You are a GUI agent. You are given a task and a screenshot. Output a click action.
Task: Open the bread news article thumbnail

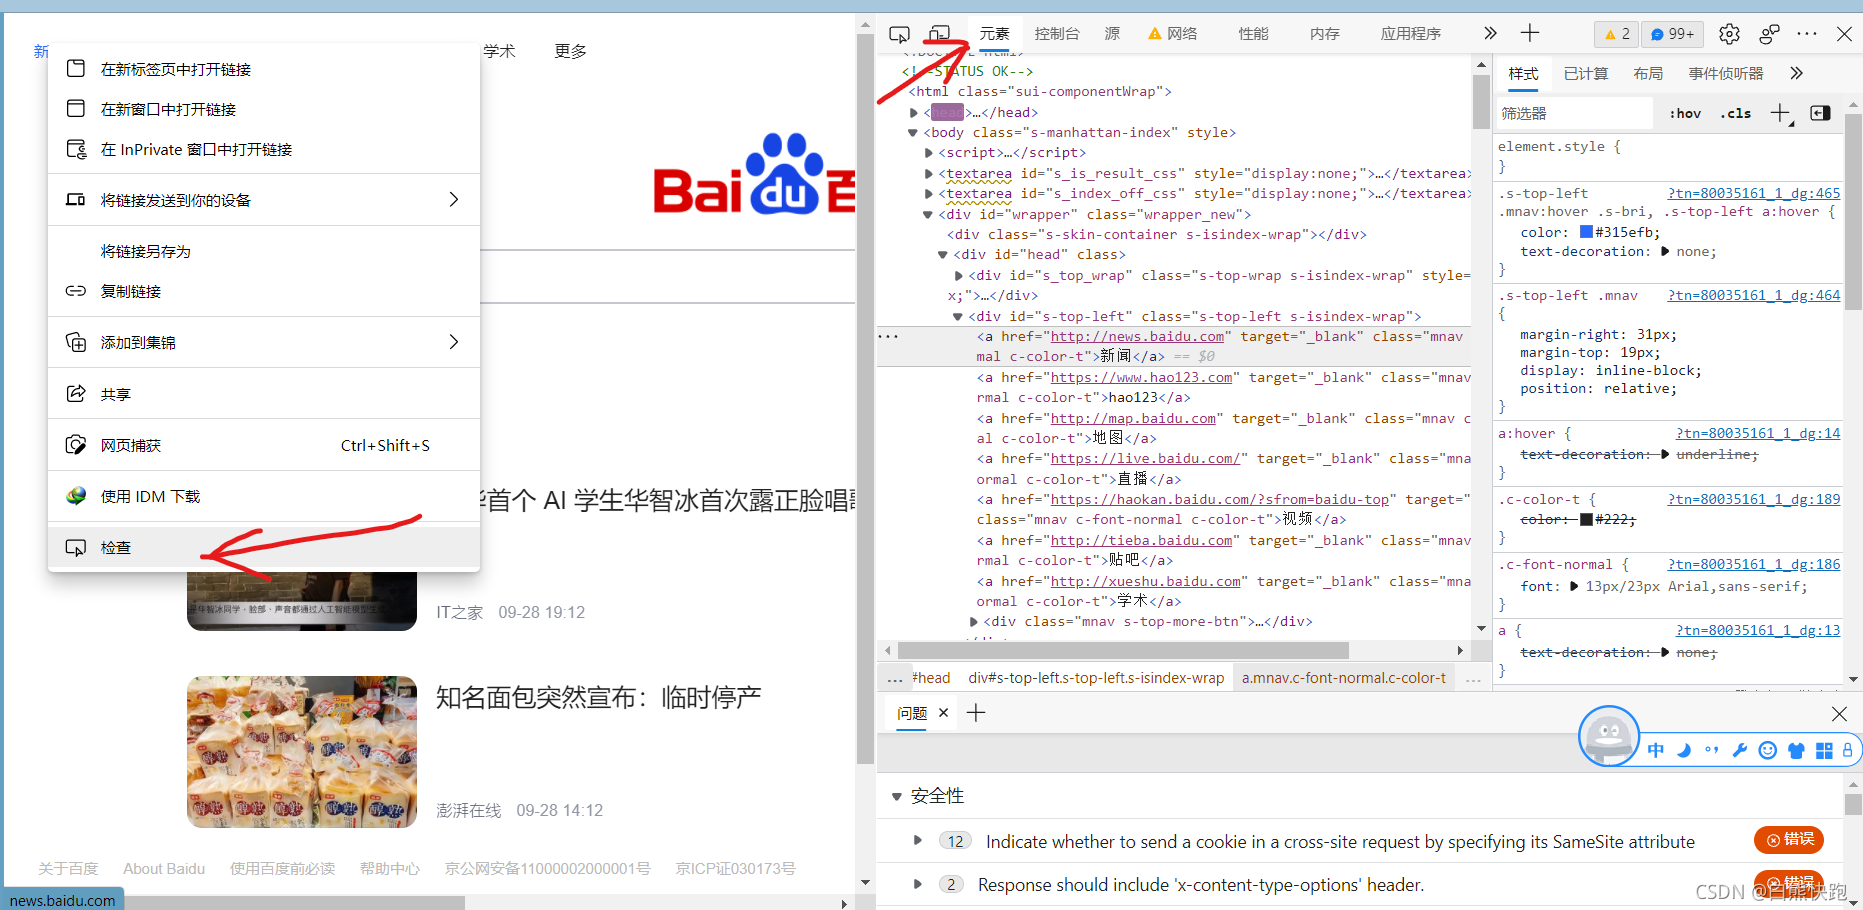click(x=302, y=752)
